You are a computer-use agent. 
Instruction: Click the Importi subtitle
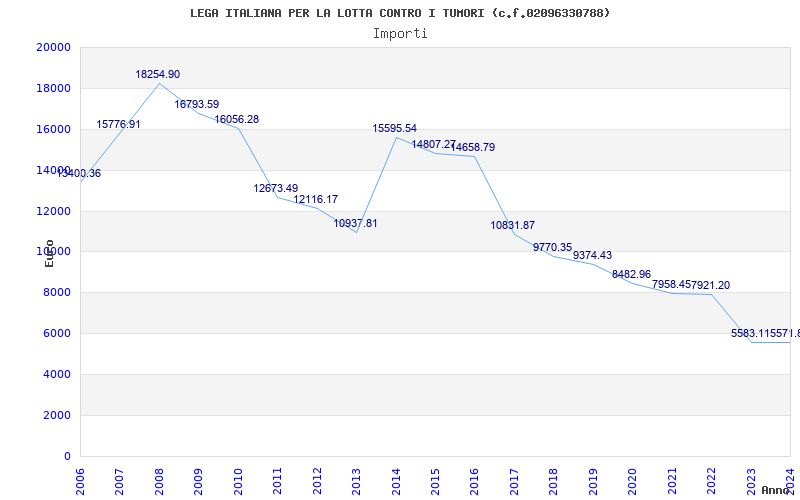400,34
